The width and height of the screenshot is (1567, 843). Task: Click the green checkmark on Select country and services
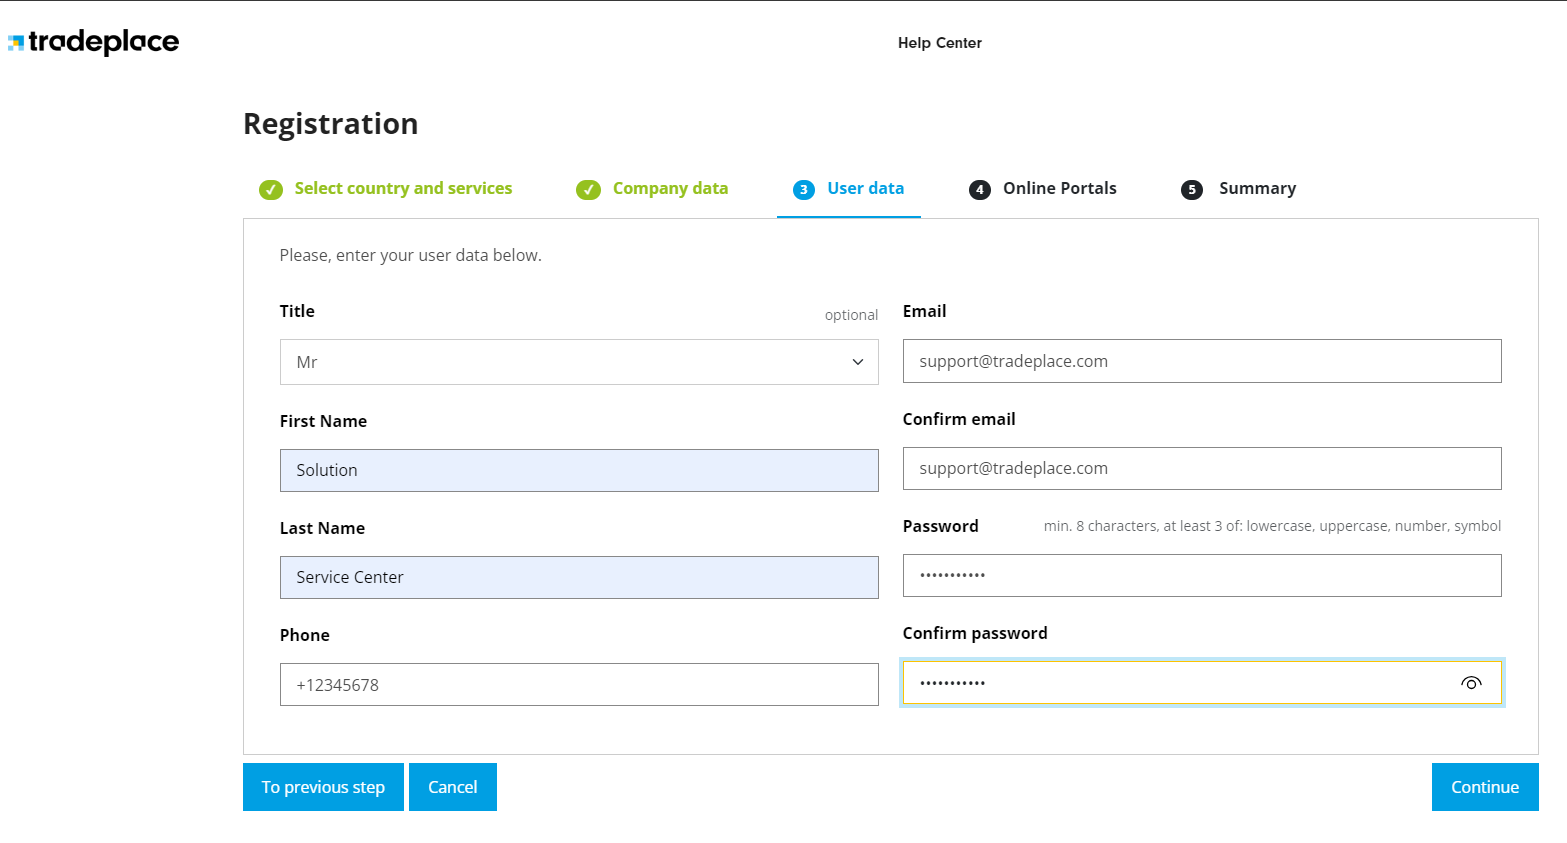tap(270, 188)
